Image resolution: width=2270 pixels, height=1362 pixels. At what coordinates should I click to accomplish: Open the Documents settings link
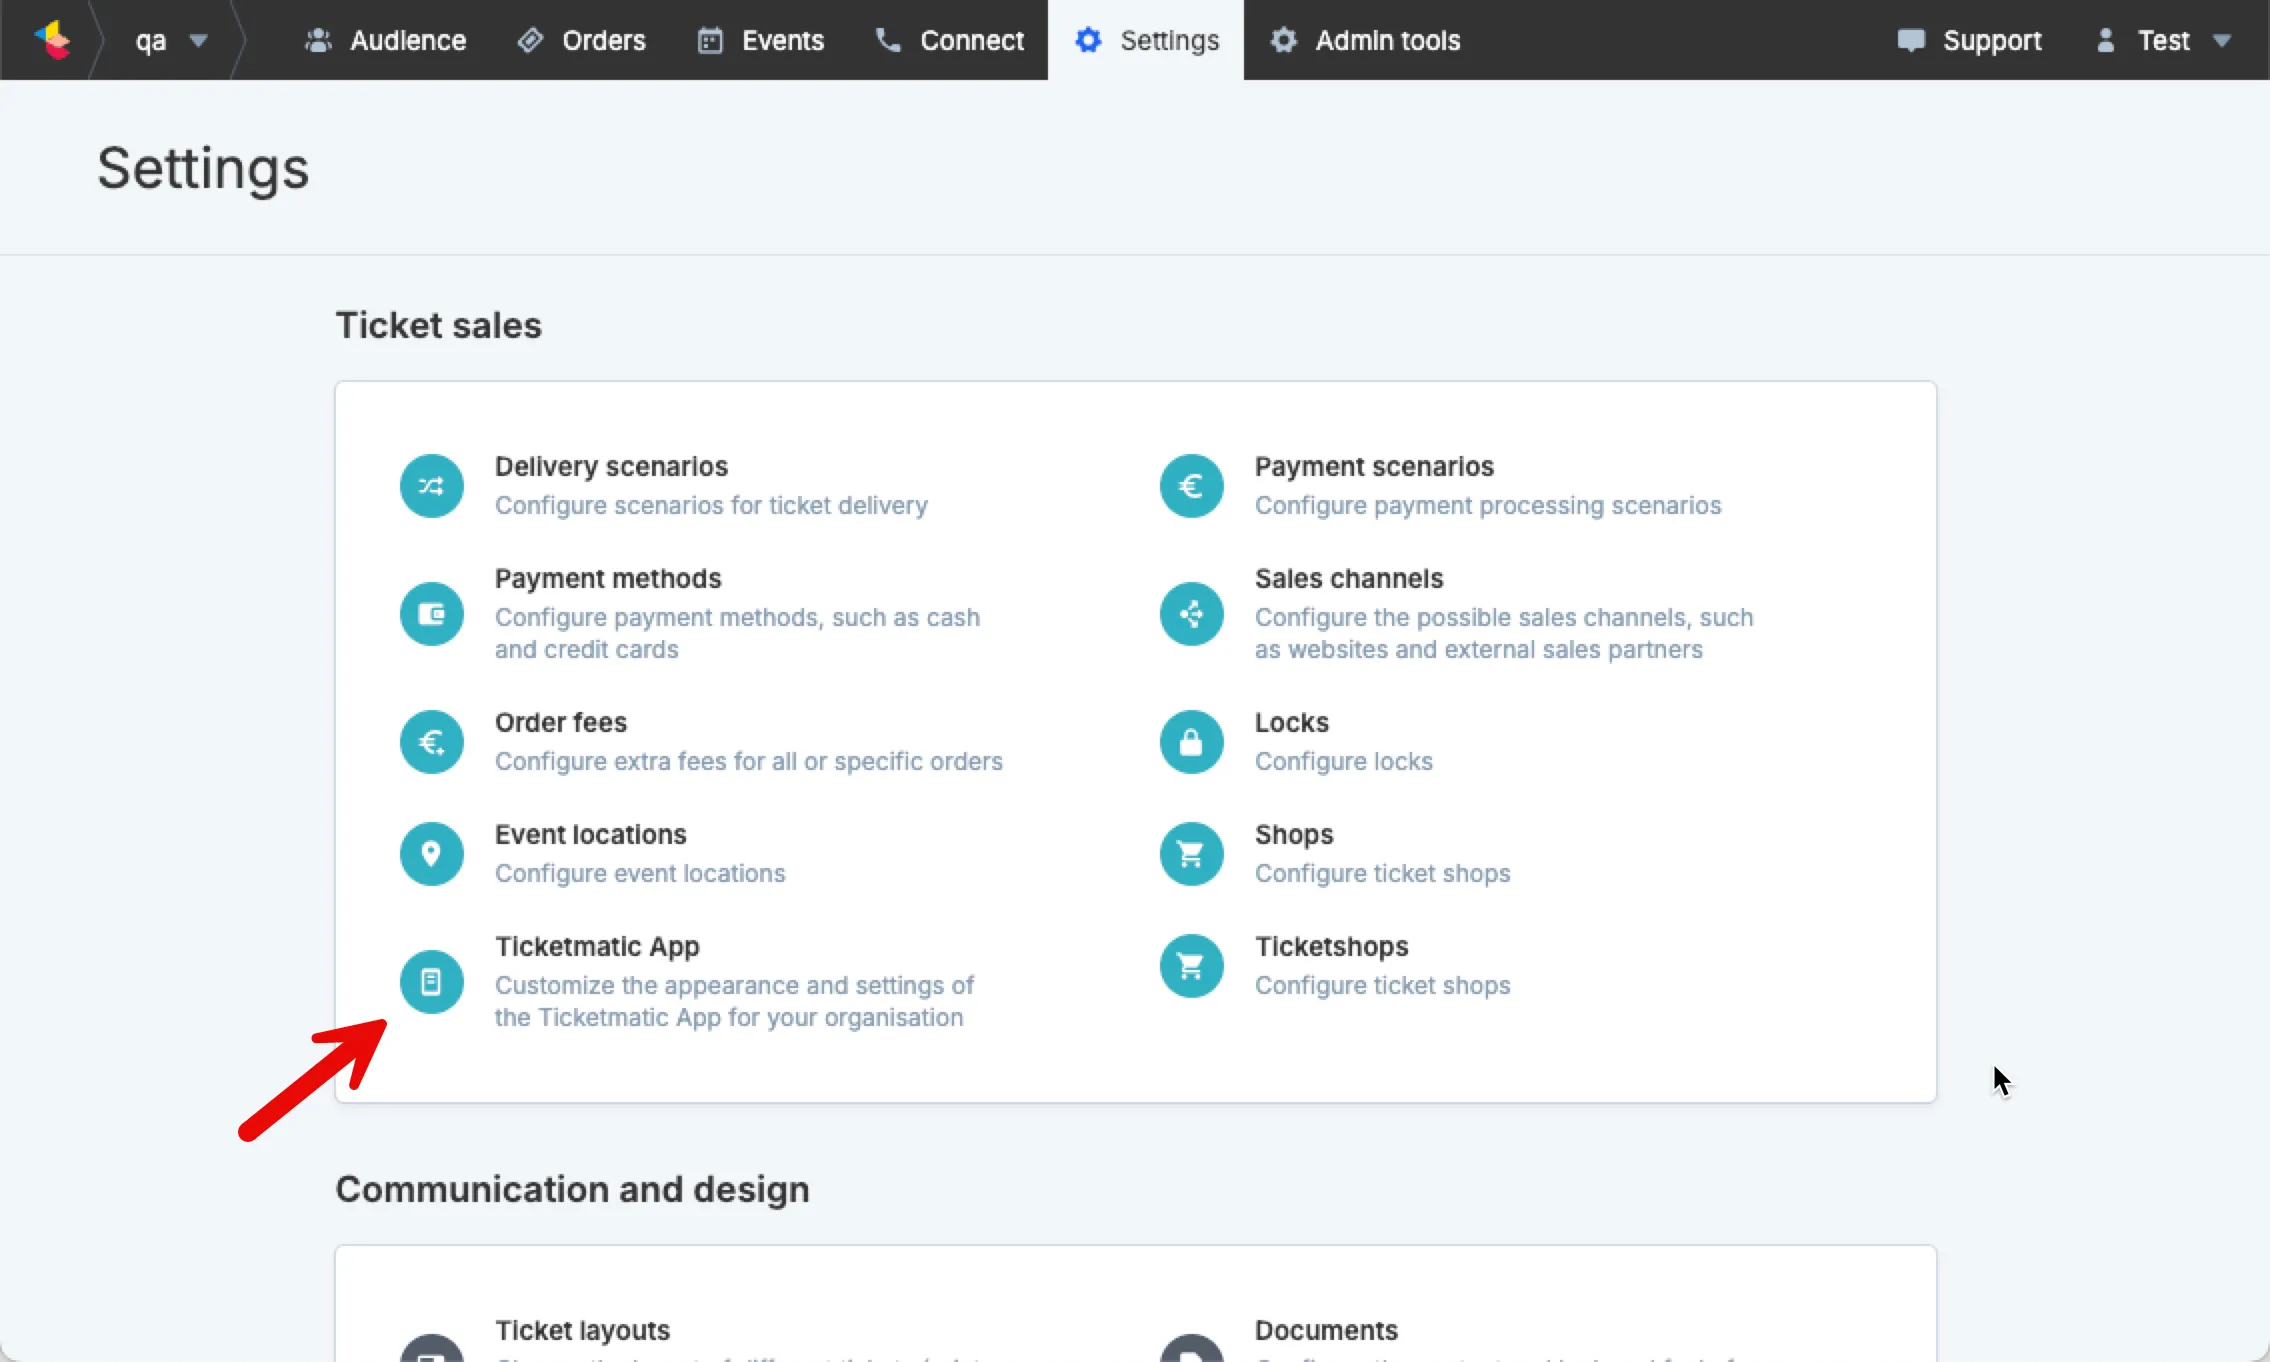pyautogui.click(x=1326, y=1331)
